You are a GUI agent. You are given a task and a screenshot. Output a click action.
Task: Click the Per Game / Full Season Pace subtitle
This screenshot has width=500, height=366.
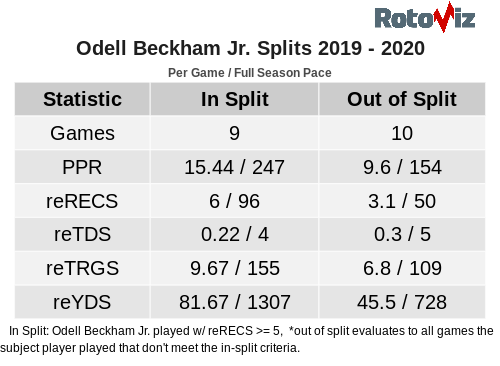tap(250, 73)
